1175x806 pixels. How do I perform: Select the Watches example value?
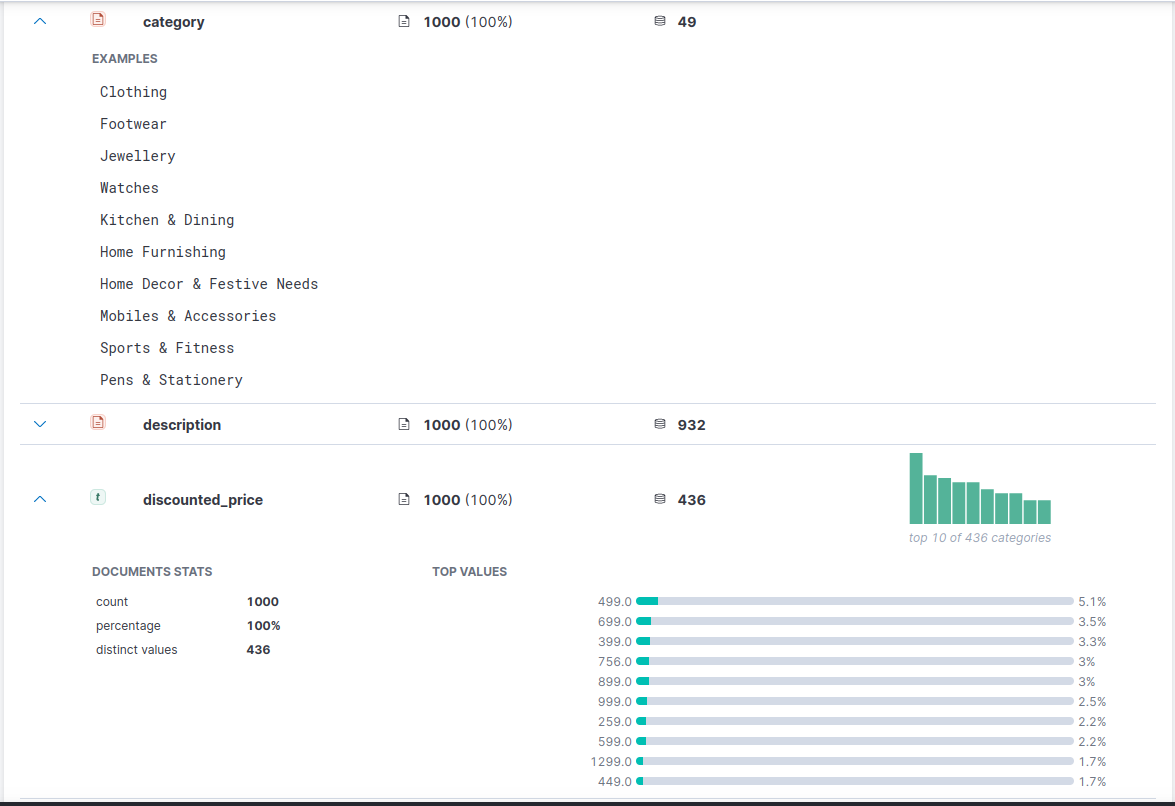(130, 188)
